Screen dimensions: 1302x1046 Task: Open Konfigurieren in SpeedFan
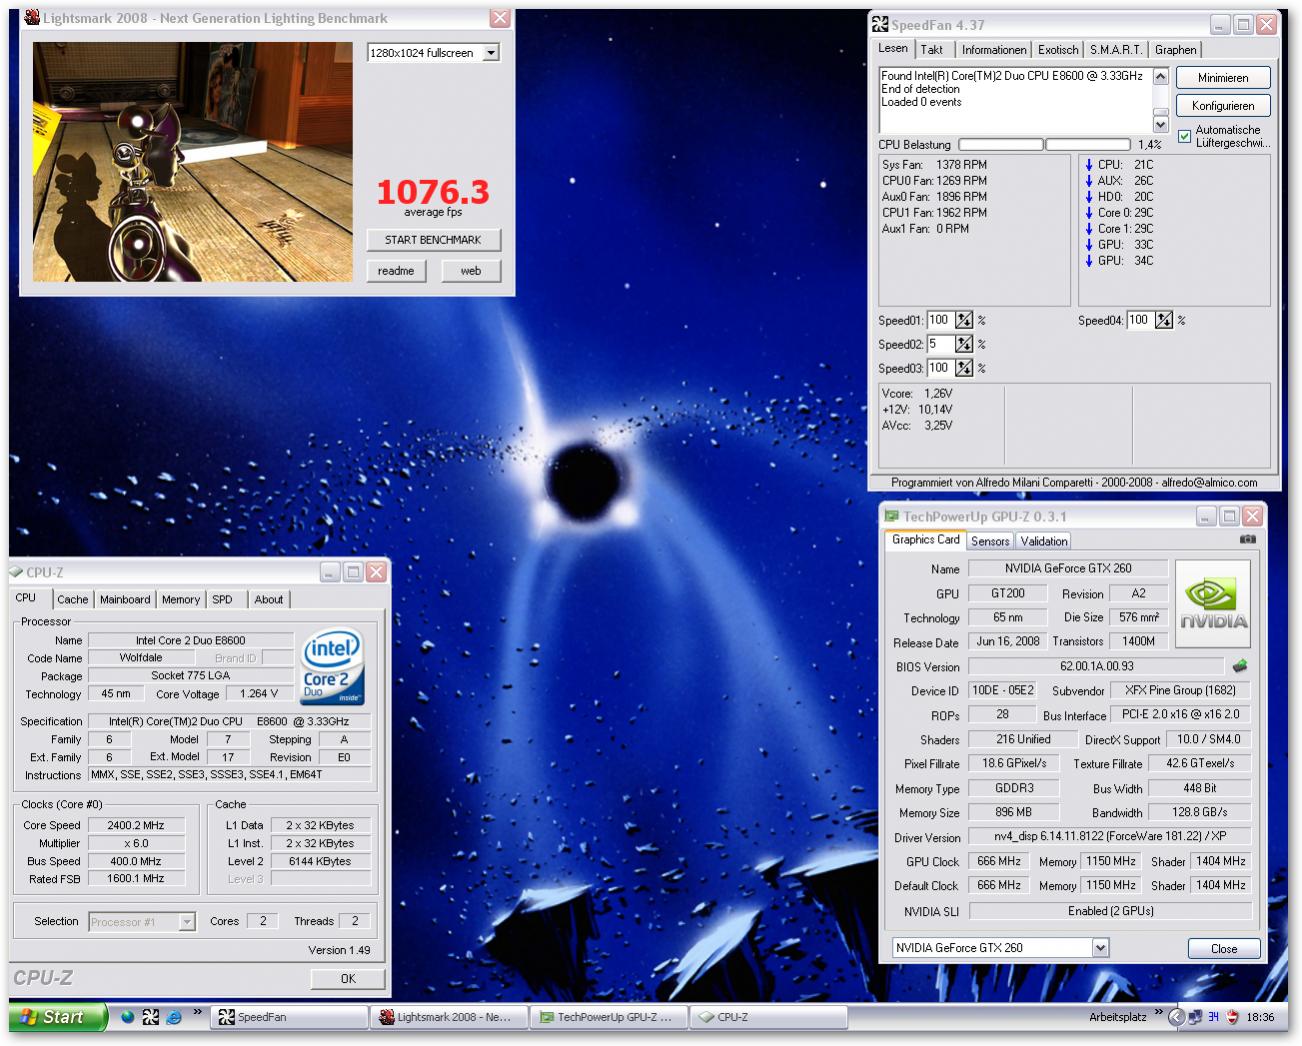pos(1223,105)
